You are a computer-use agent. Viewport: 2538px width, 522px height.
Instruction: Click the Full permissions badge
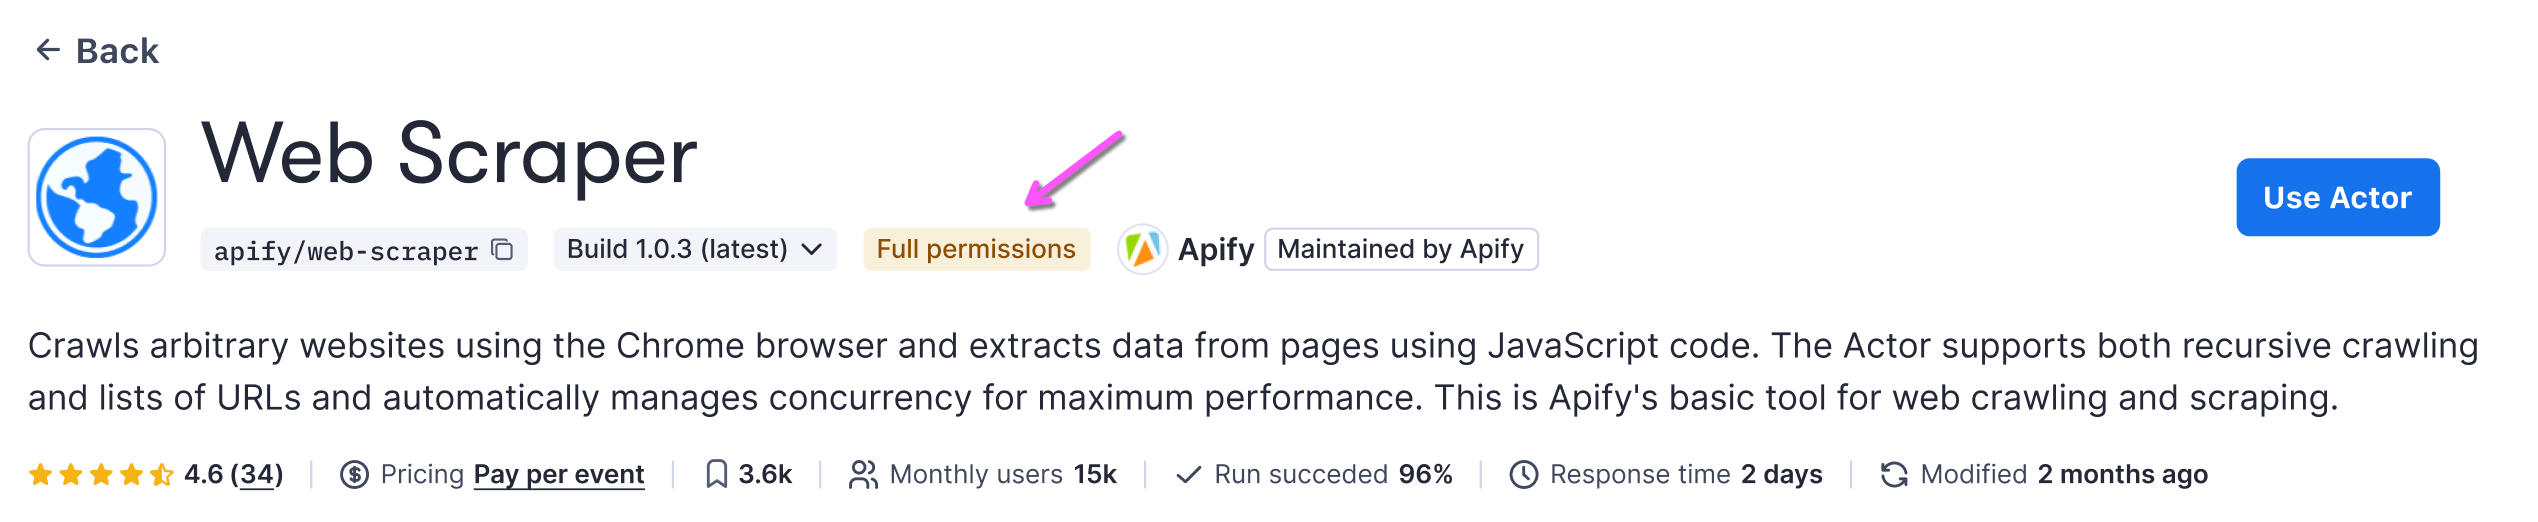coord(976,249)
